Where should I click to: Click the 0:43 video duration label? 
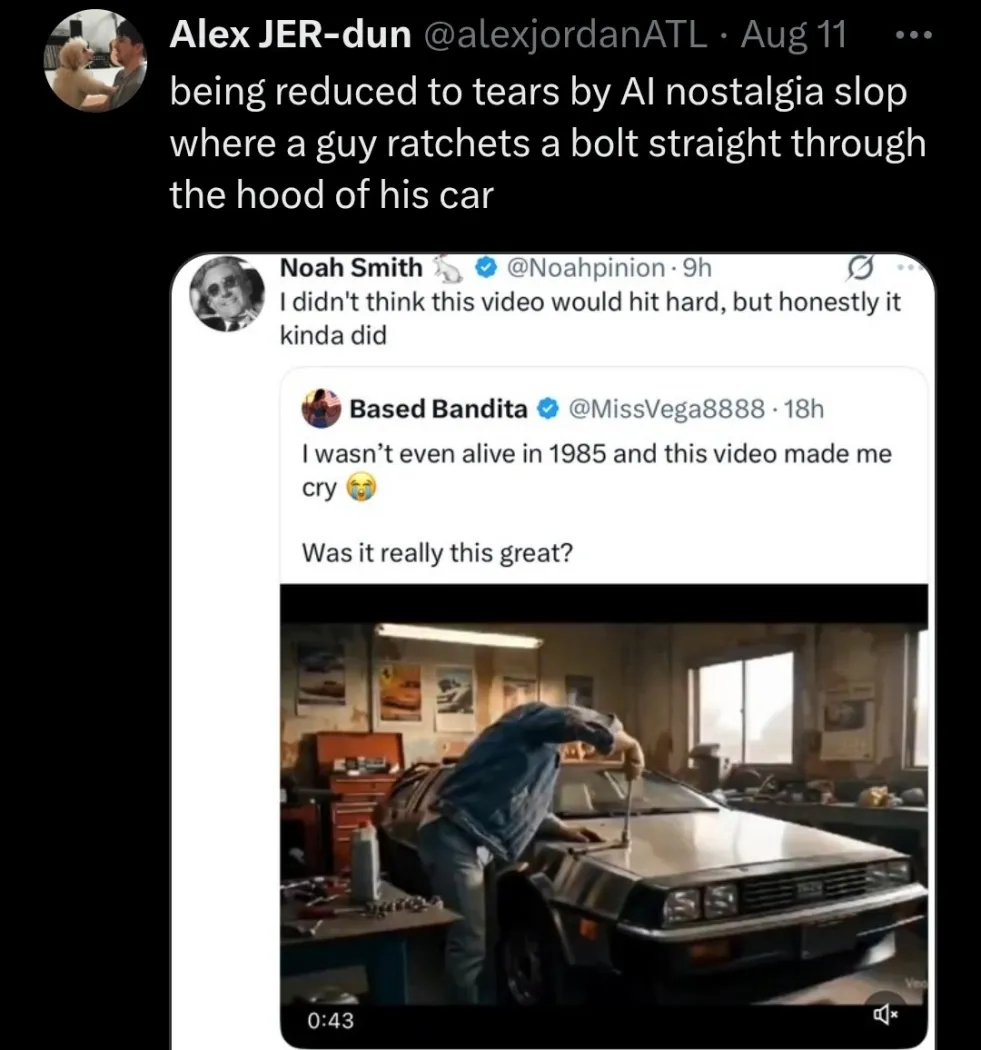[x=331, y=1020]
